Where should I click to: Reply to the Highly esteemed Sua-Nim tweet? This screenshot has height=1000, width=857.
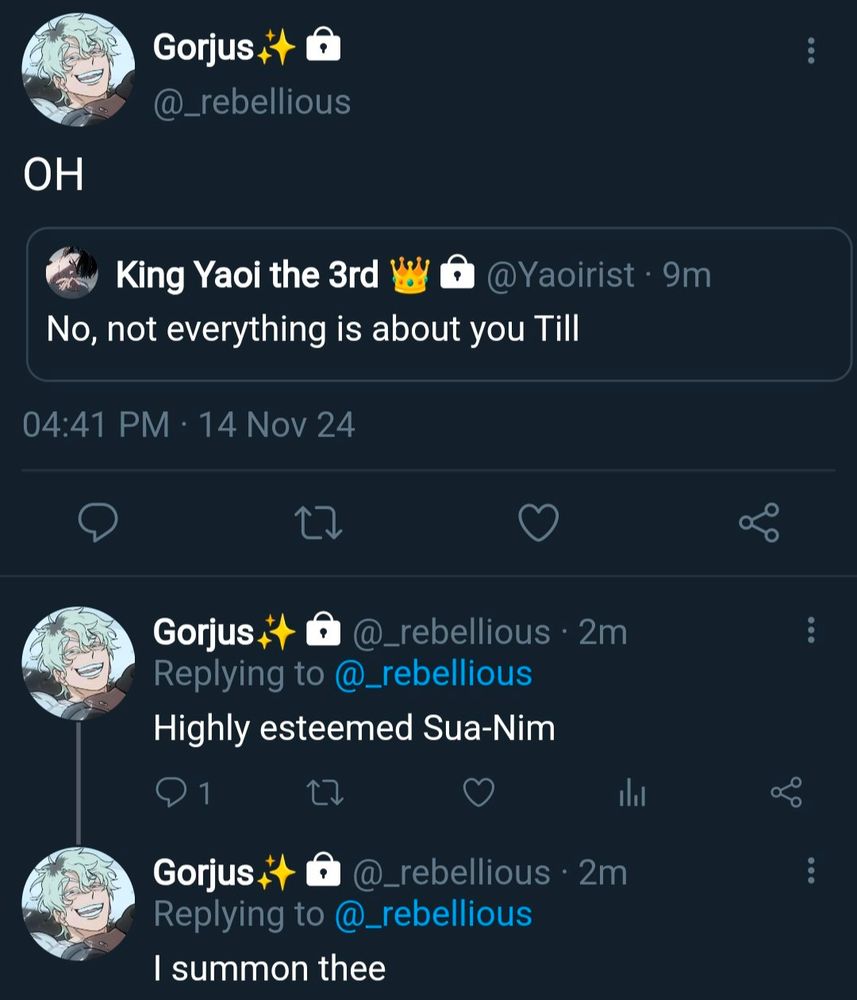tap(171, 793)
